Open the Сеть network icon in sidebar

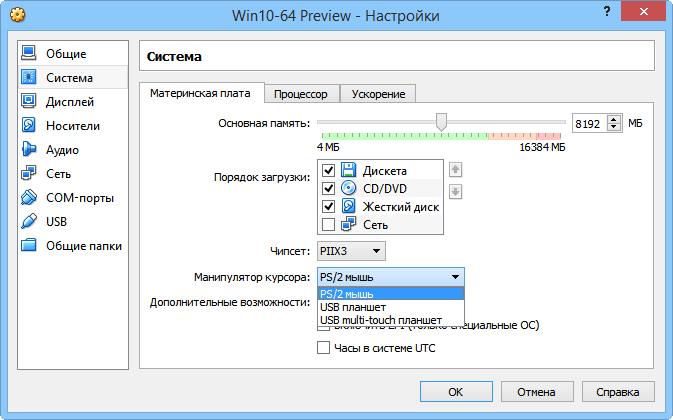pyautogui.click(x=29, y=173)
